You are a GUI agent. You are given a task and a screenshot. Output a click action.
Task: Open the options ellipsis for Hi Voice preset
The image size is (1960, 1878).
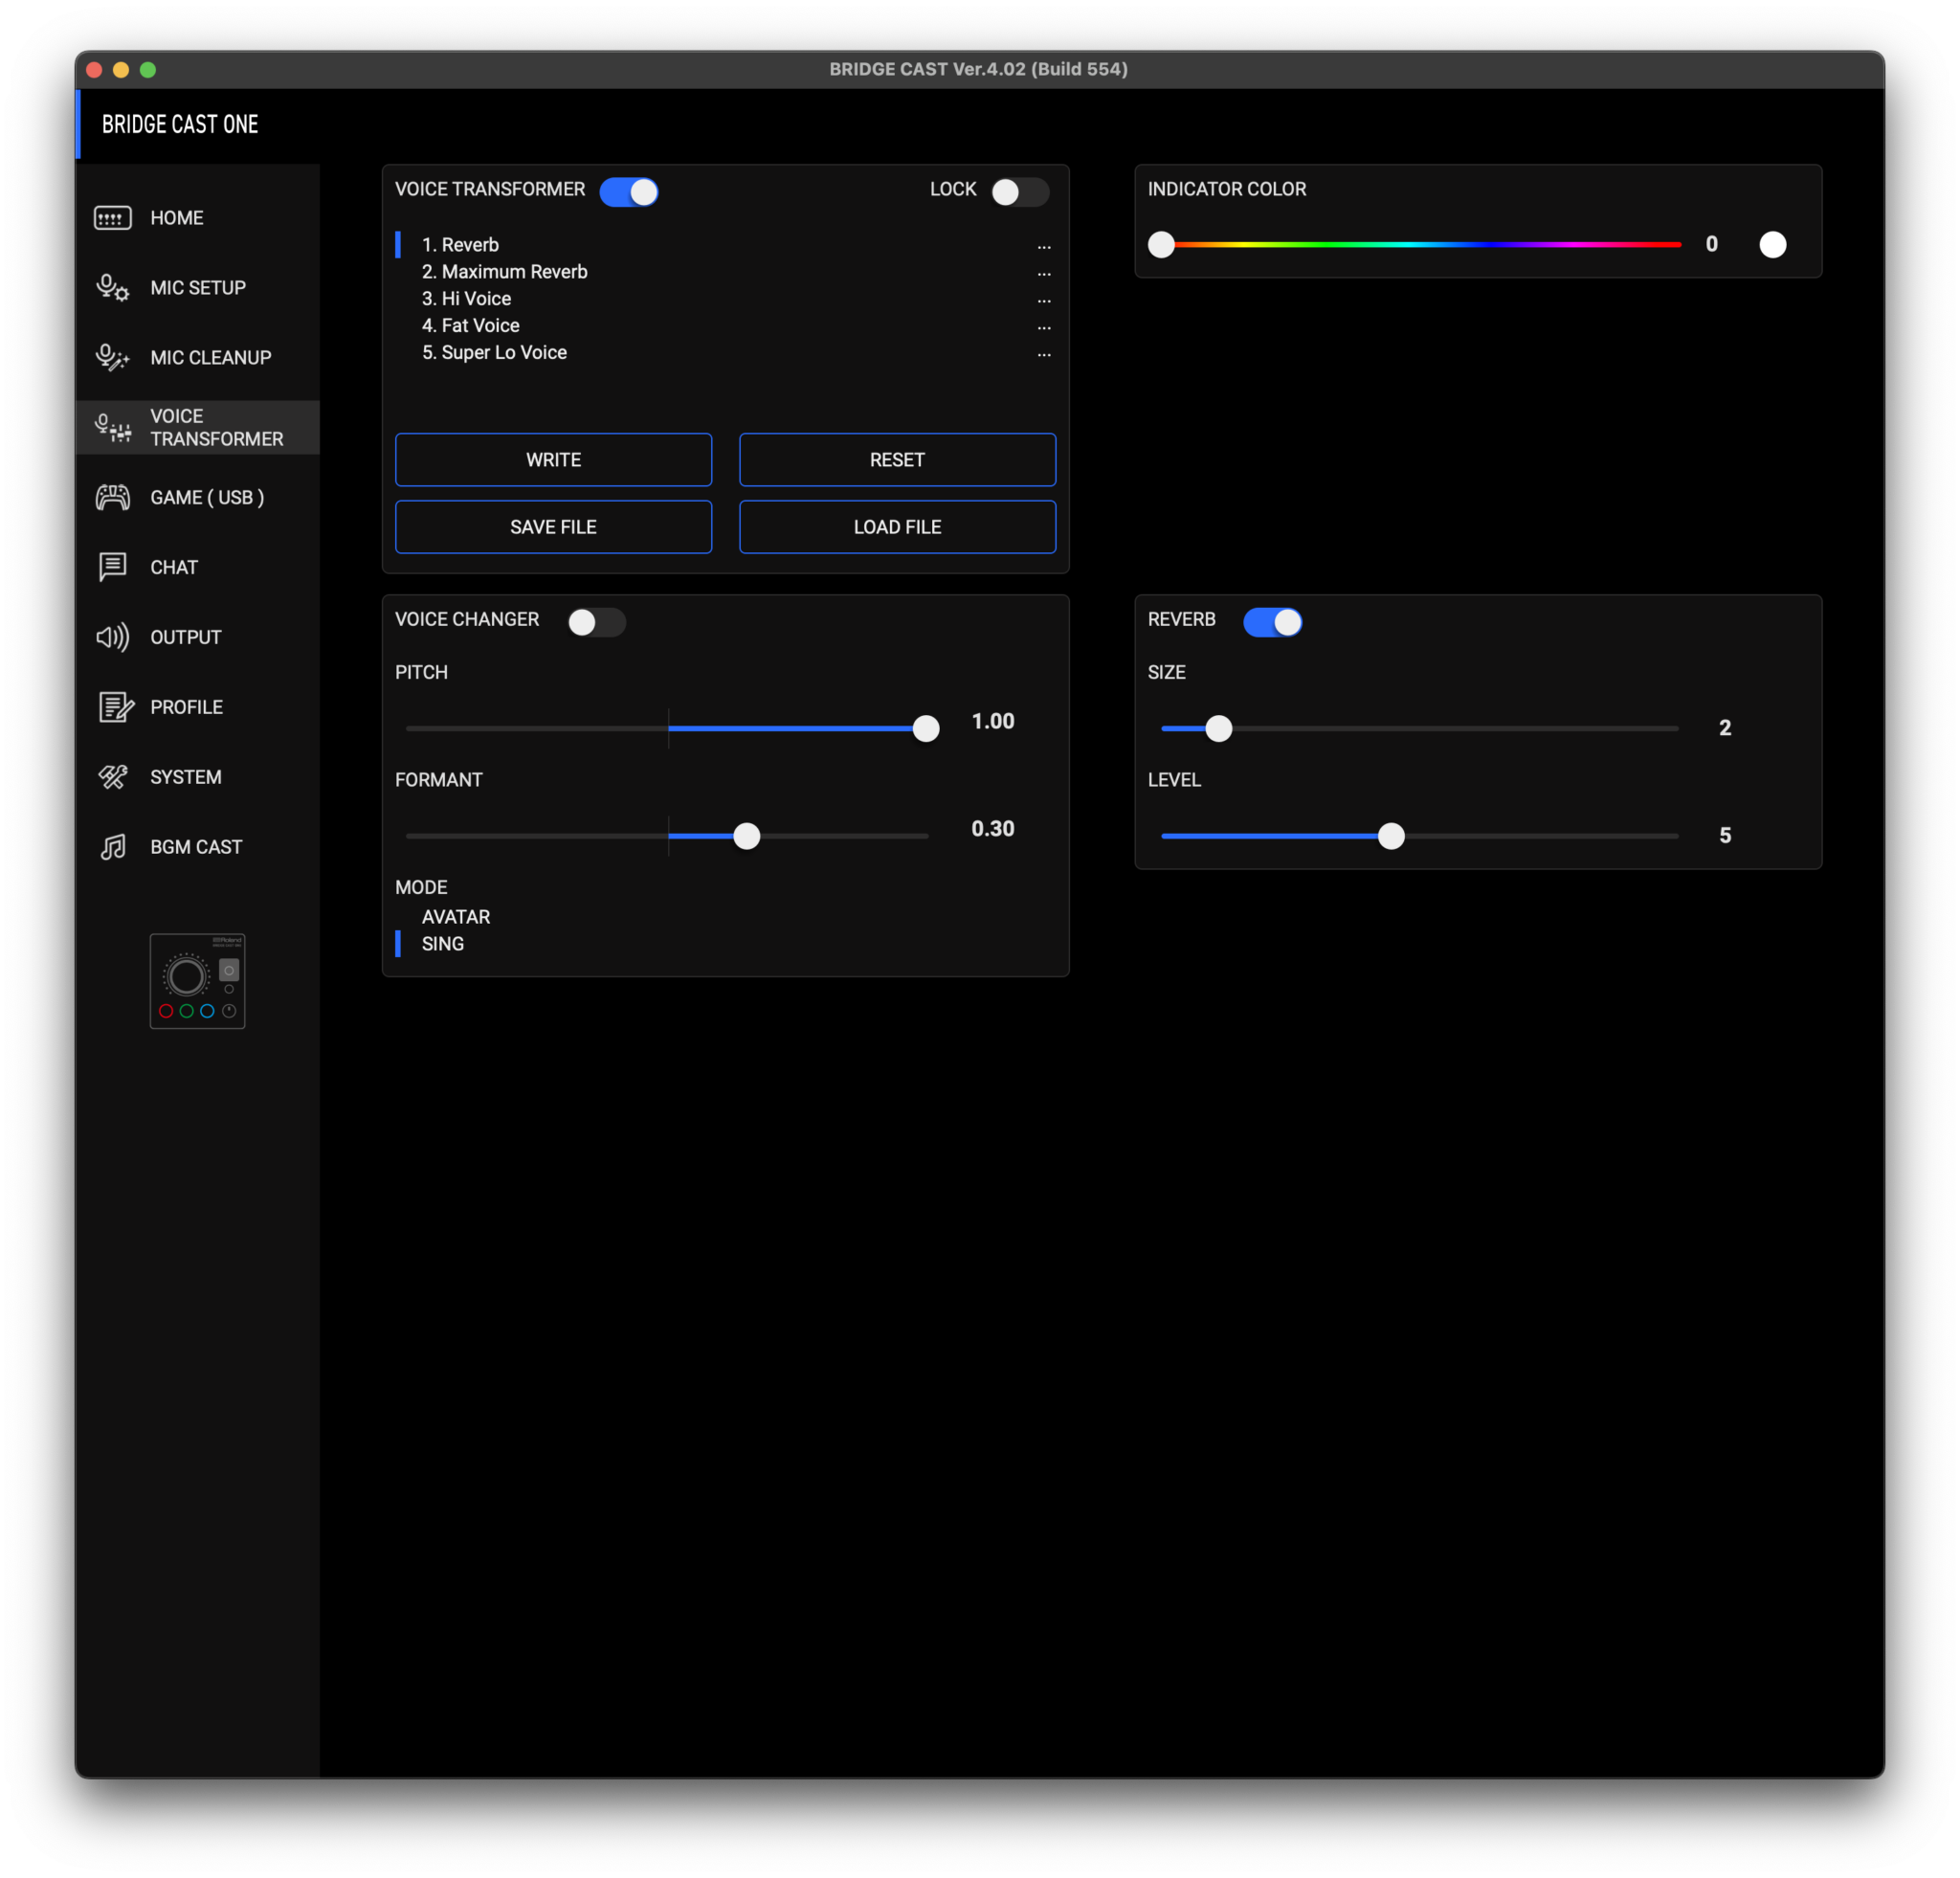coord(1043,300)
